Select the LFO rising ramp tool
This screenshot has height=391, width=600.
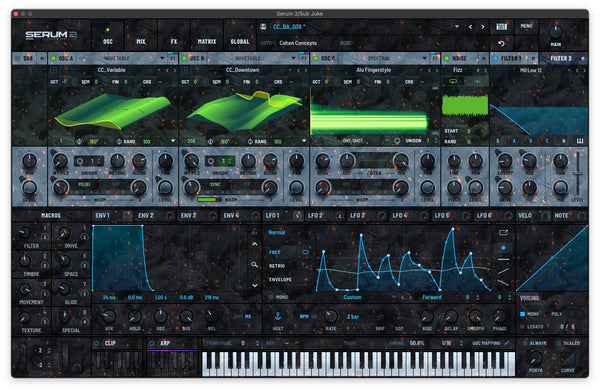click(x=503, y=271)
